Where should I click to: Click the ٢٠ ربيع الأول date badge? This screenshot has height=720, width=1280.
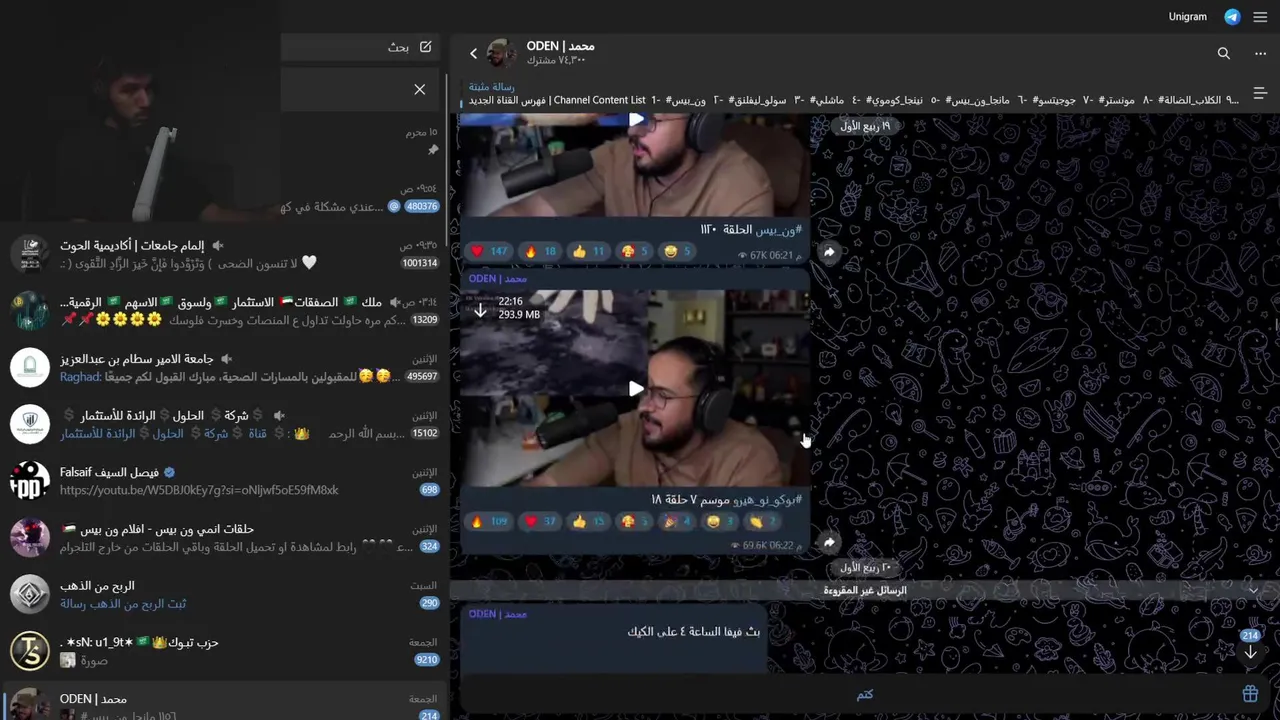(865, 568)
